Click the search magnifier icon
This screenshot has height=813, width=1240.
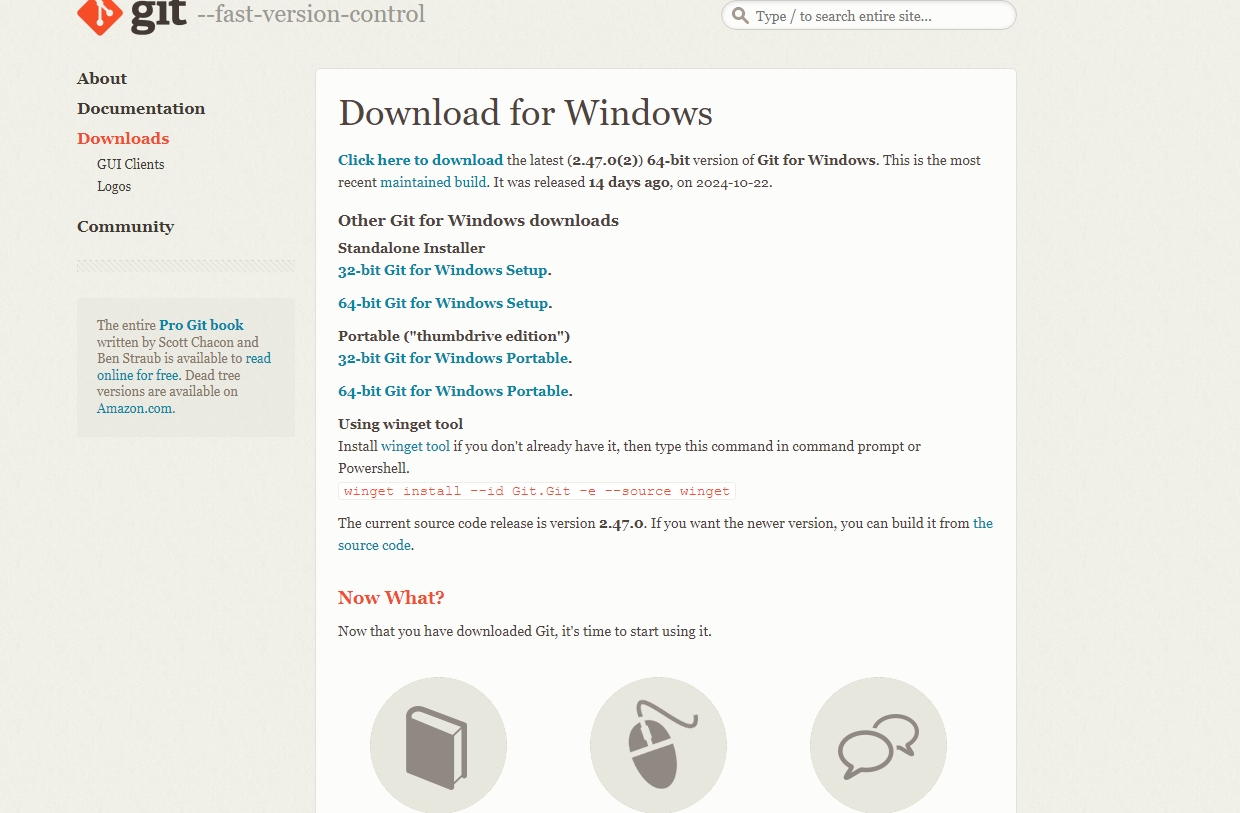coord(740,16)
